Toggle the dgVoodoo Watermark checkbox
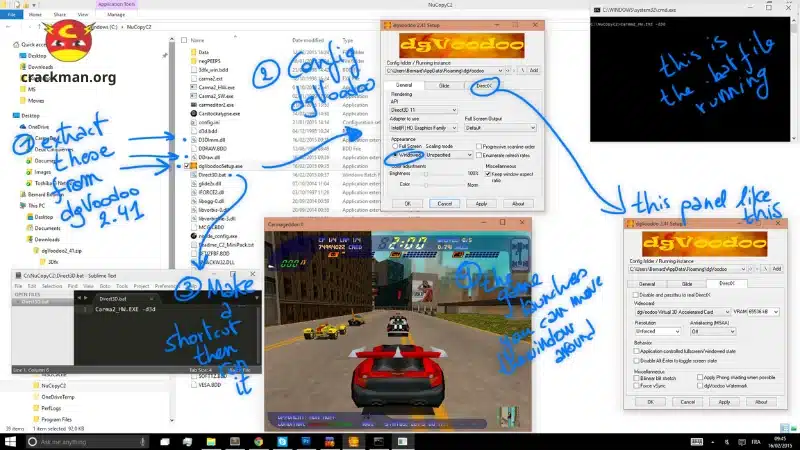Viewport: 800px width, 450px height. [700, 386]
